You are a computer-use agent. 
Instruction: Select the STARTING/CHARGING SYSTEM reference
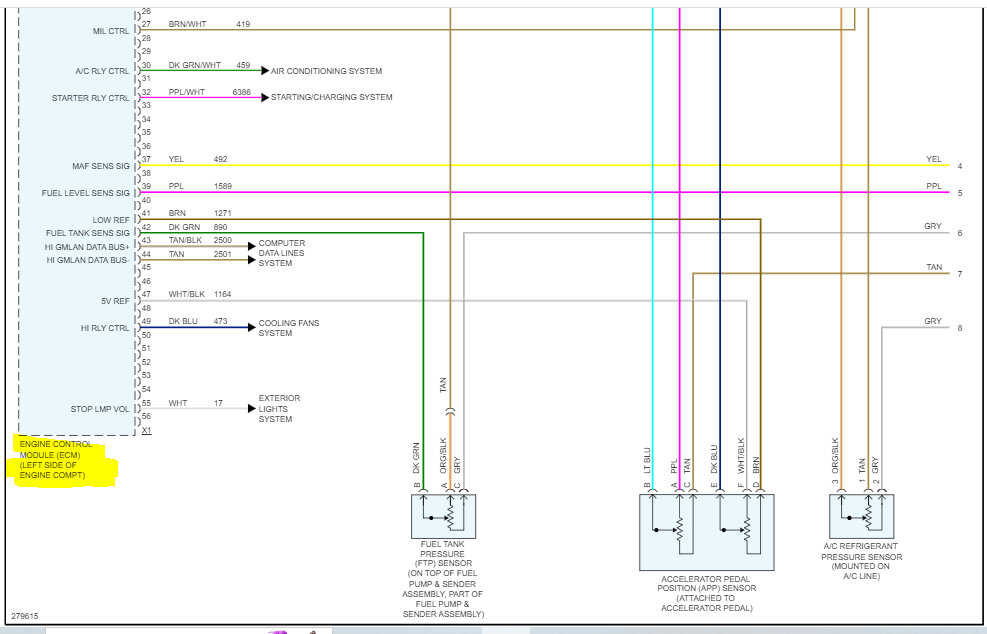coord(331,97)
